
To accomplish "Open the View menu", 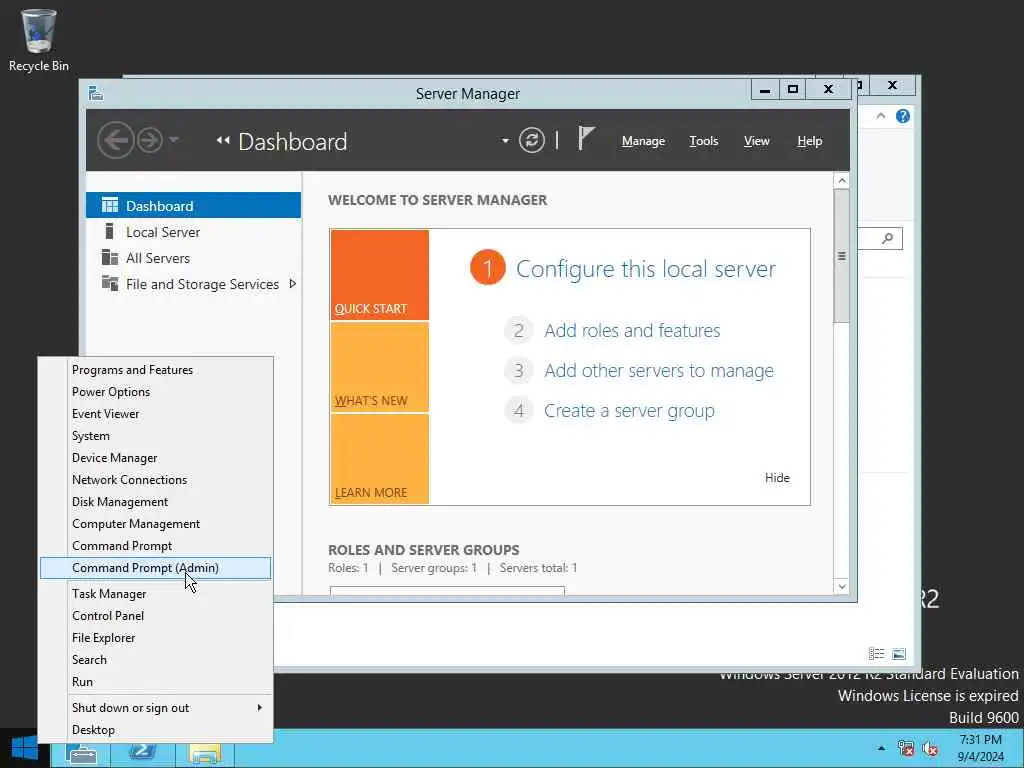I will (x=756, y=141).
